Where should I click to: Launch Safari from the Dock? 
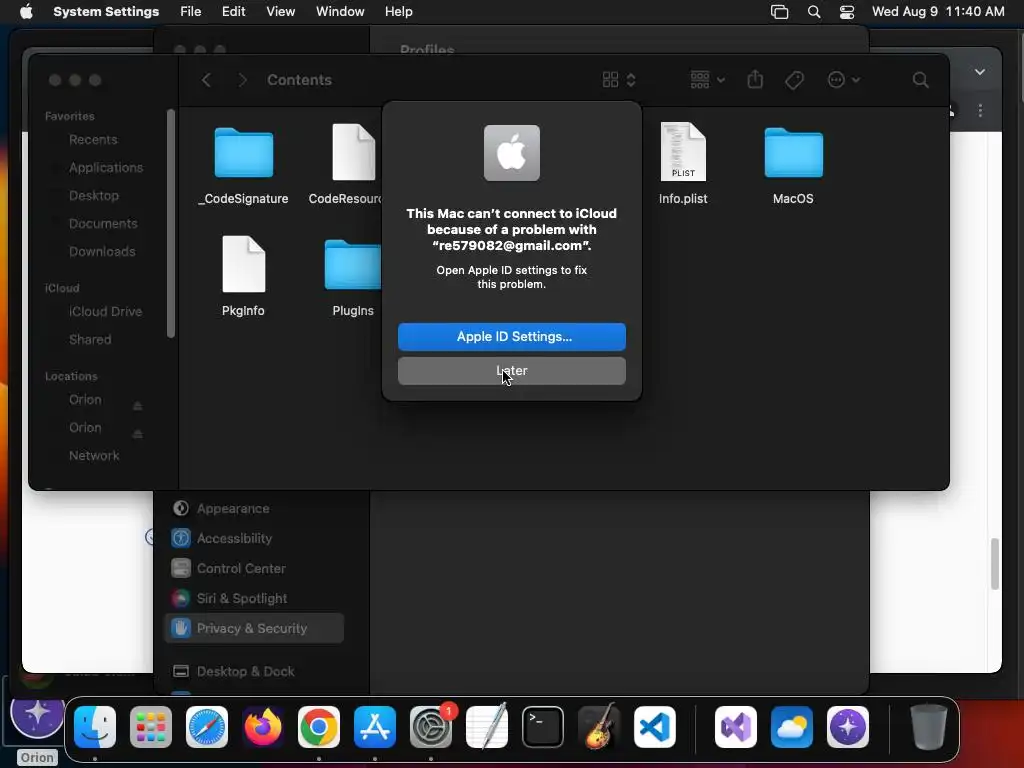point(207,727)
